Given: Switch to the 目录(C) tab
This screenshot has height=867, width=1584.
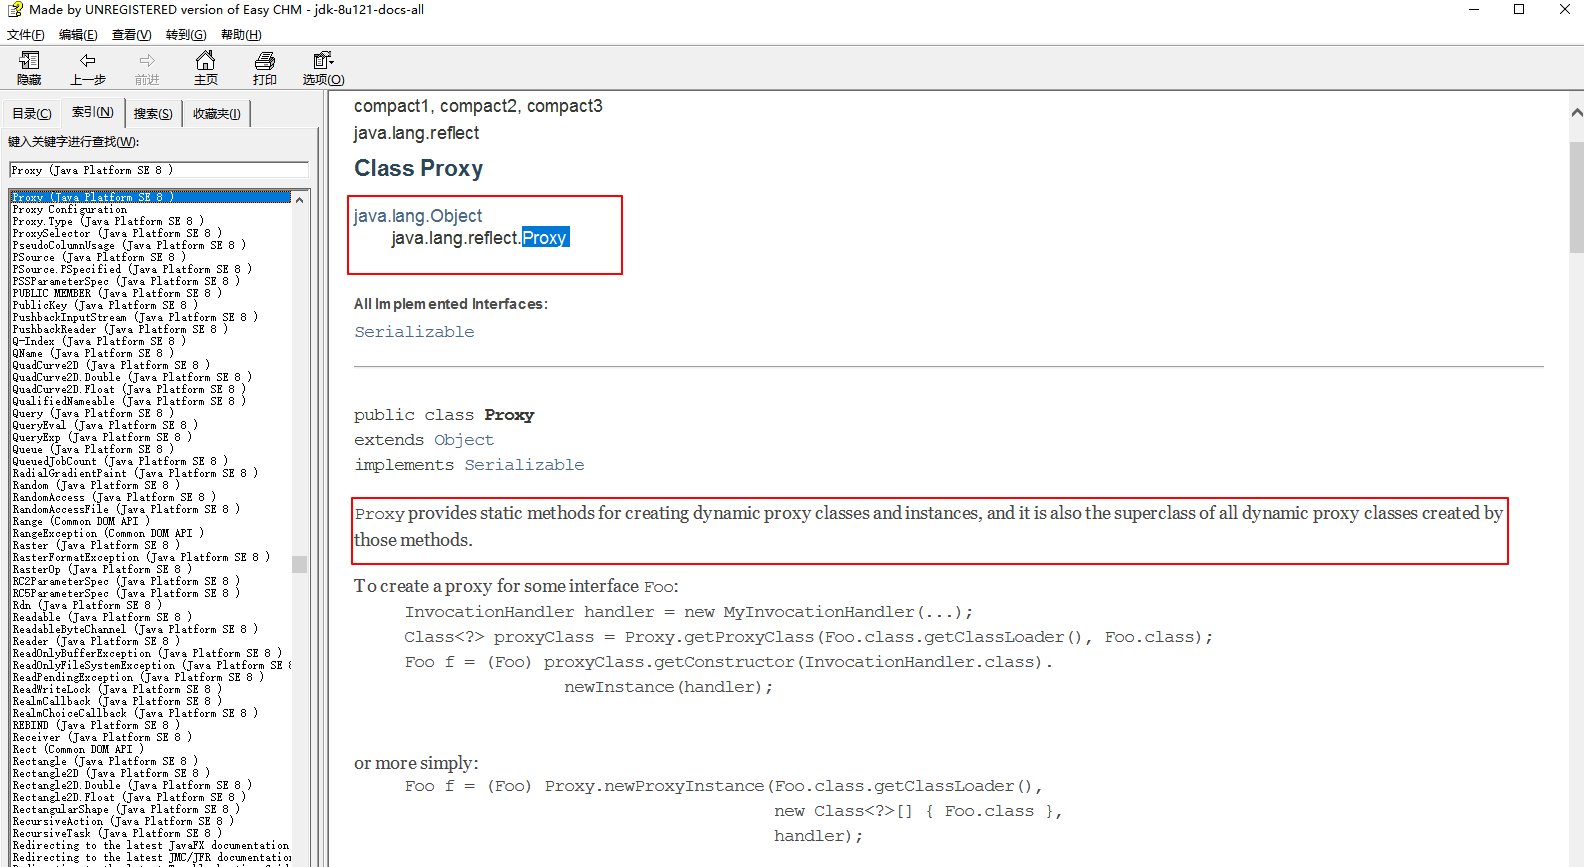Looking at the screenshot, I should pyautogui.click(x=32, y=114).
